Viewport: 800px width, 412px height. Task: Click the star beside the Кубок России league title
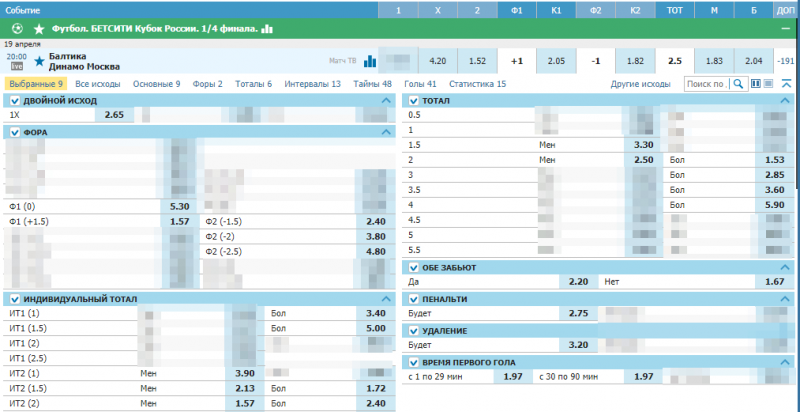pyautogui.click(x=39, y=29)
